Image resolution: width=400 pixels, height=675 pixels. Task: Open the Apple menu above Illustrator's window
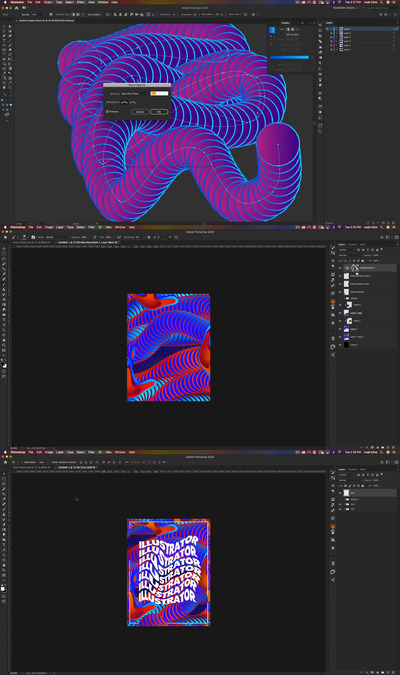click(x=4, y=2)
